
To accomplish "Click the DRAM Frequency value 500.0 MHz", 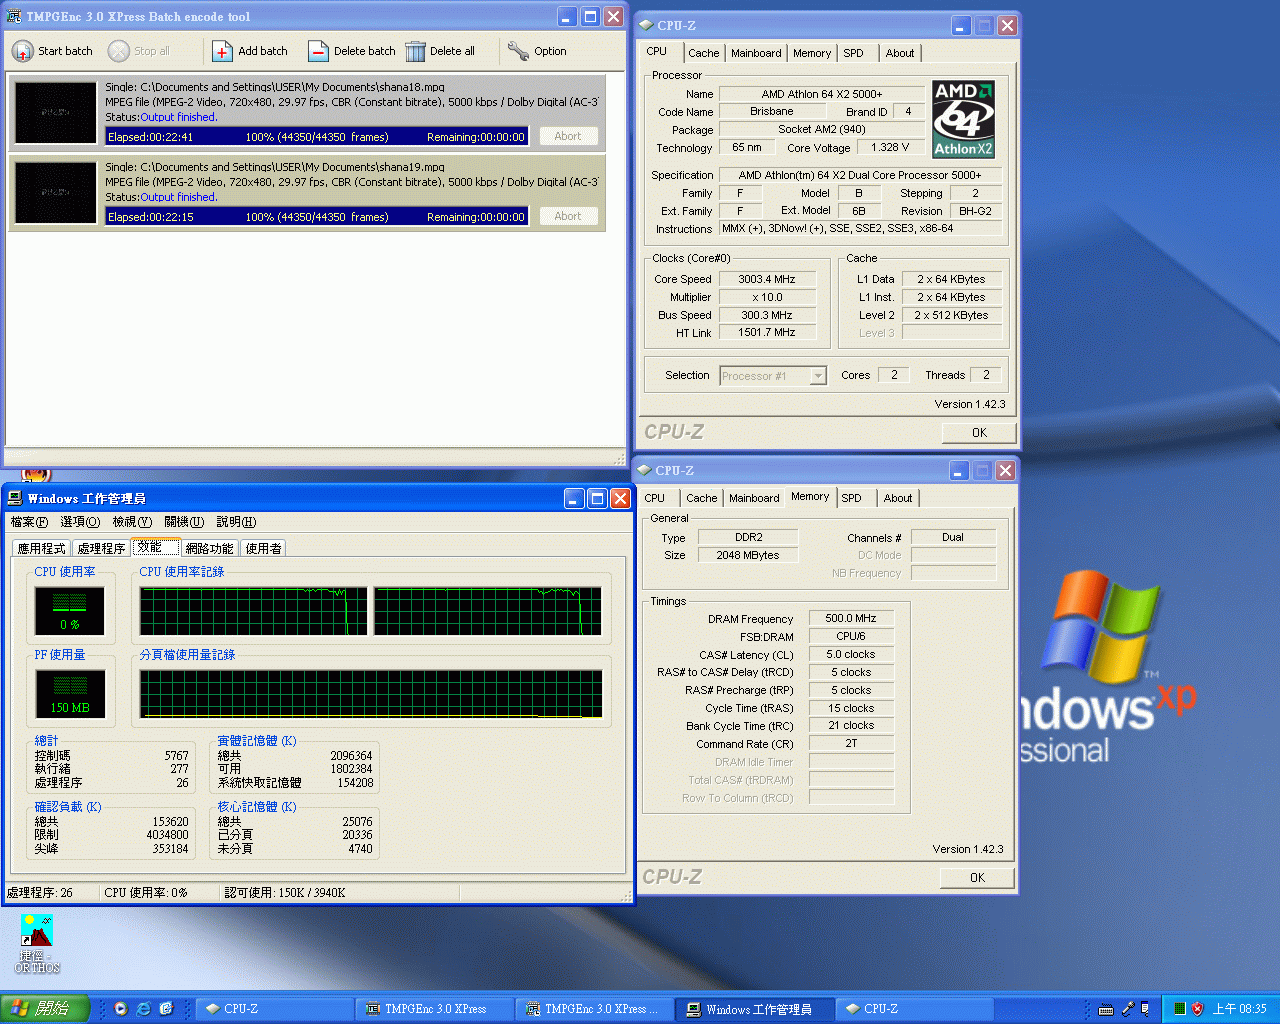I will click(851, 619).
